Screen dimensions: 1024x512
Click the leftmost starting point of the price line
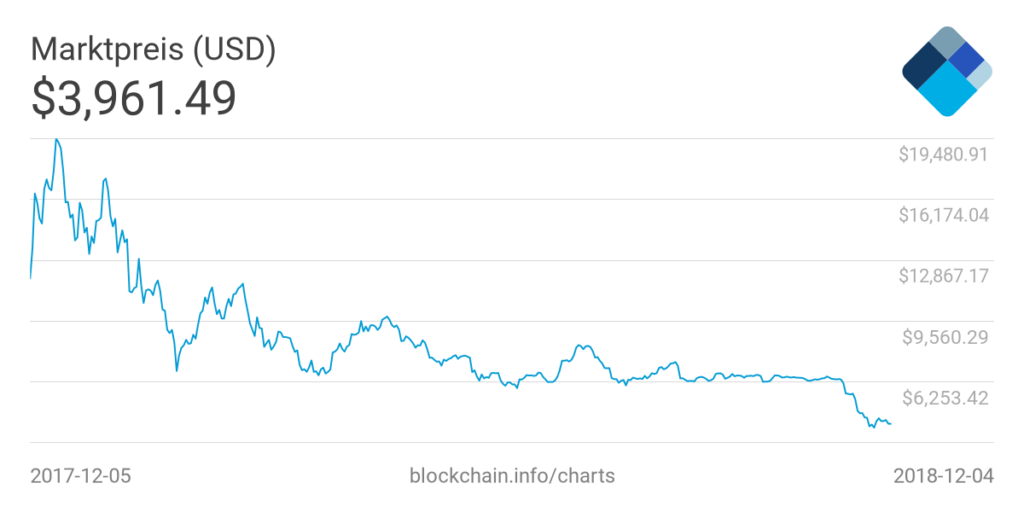coord(30,278)
